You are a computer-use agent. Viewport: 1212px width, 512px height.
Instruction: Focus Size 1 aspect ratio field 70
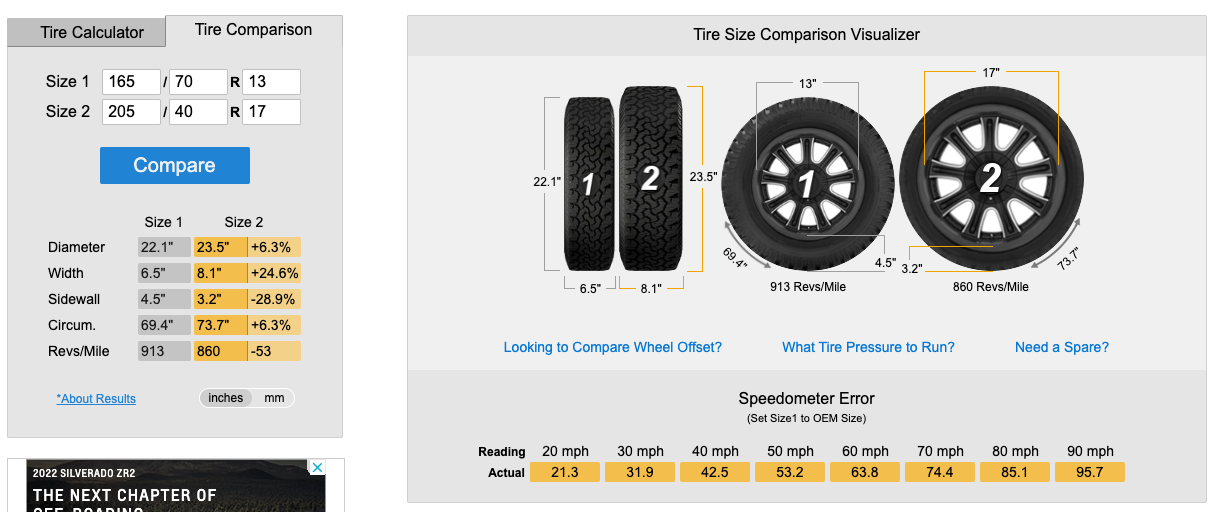198,82
